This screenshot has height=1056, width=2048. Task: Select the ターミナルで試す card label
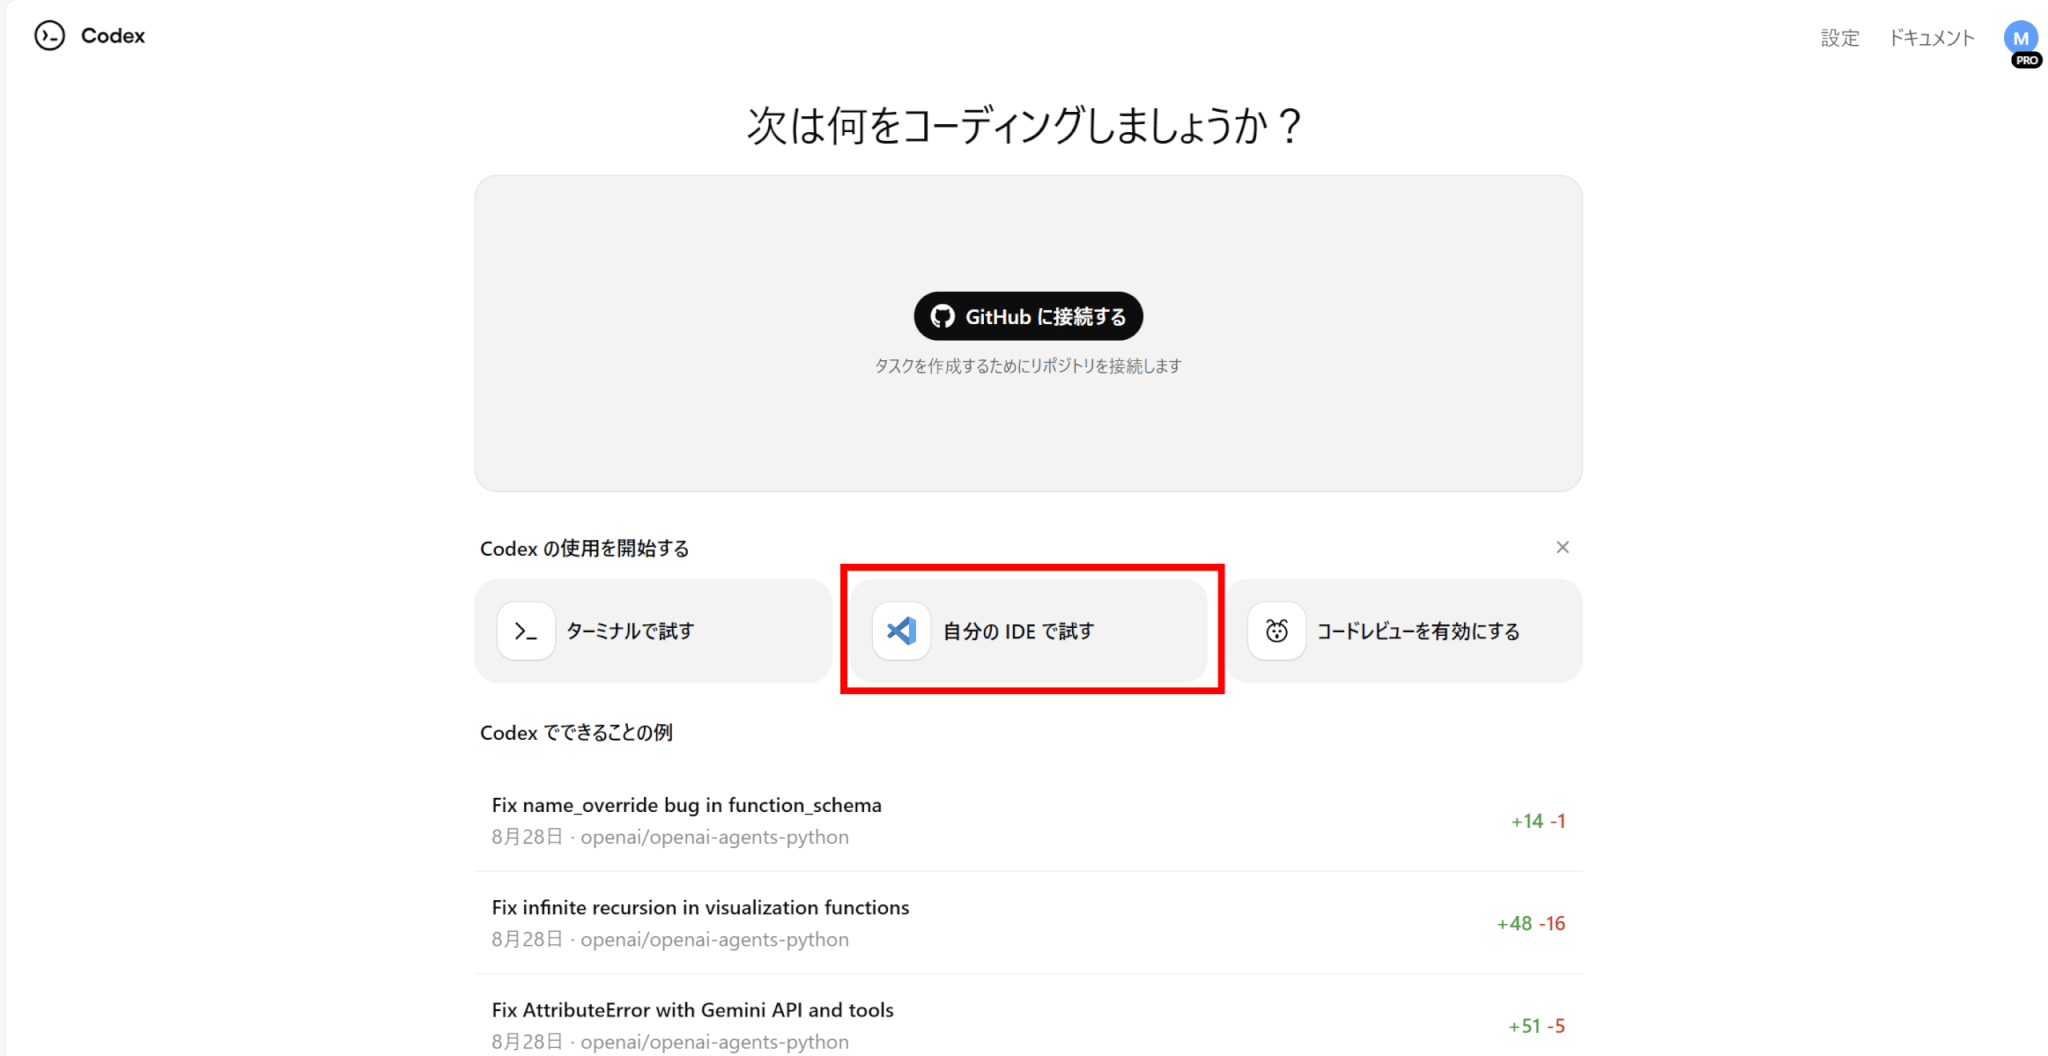click(x=630, y=631)
